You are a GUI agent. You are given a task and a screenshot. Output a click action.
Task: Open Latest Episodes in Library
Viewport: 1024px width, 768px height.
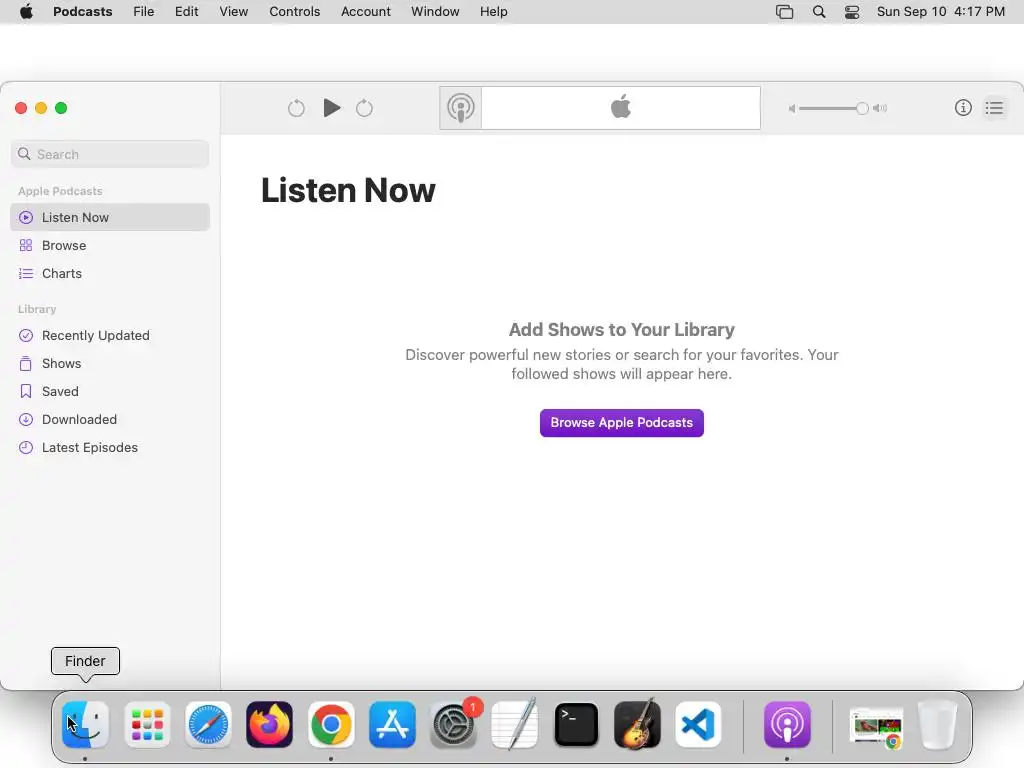click(110, 448)
